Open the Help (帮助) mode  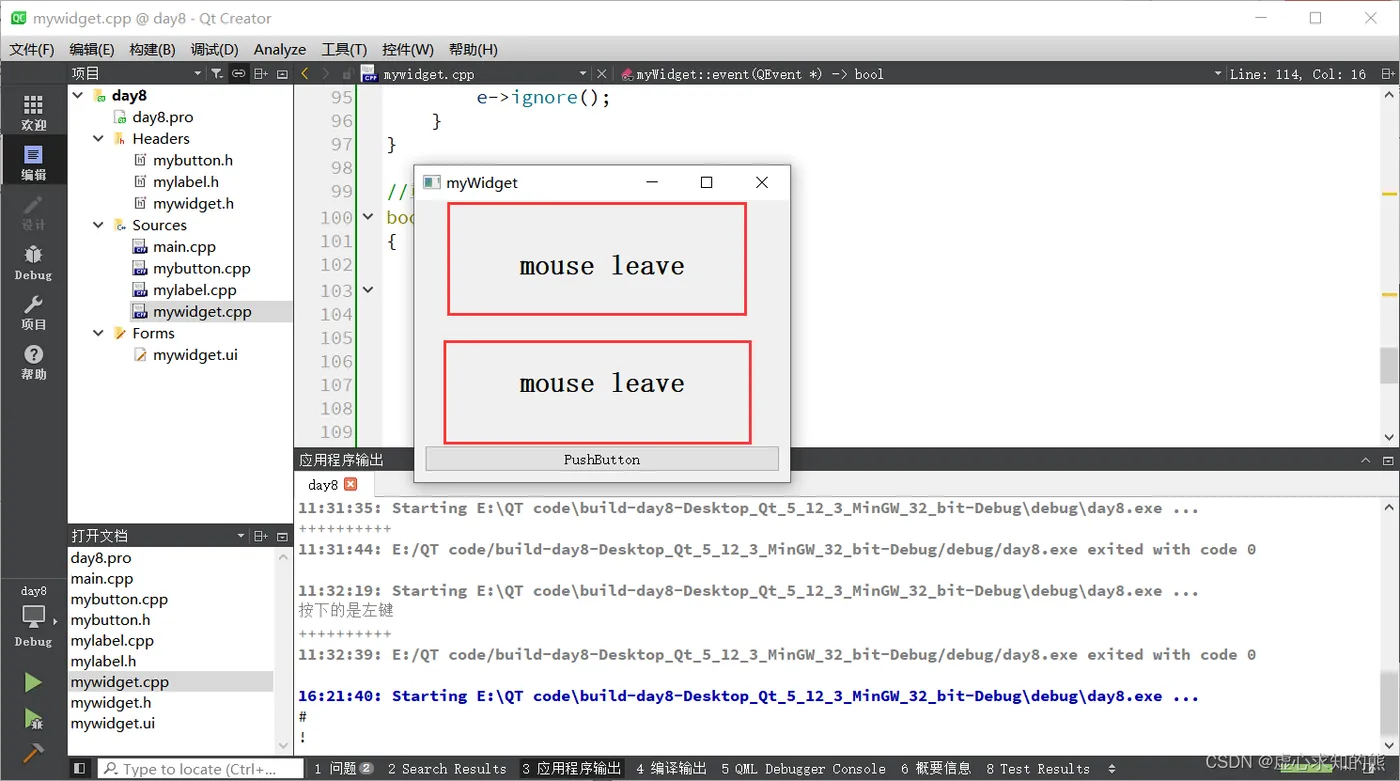33,362
